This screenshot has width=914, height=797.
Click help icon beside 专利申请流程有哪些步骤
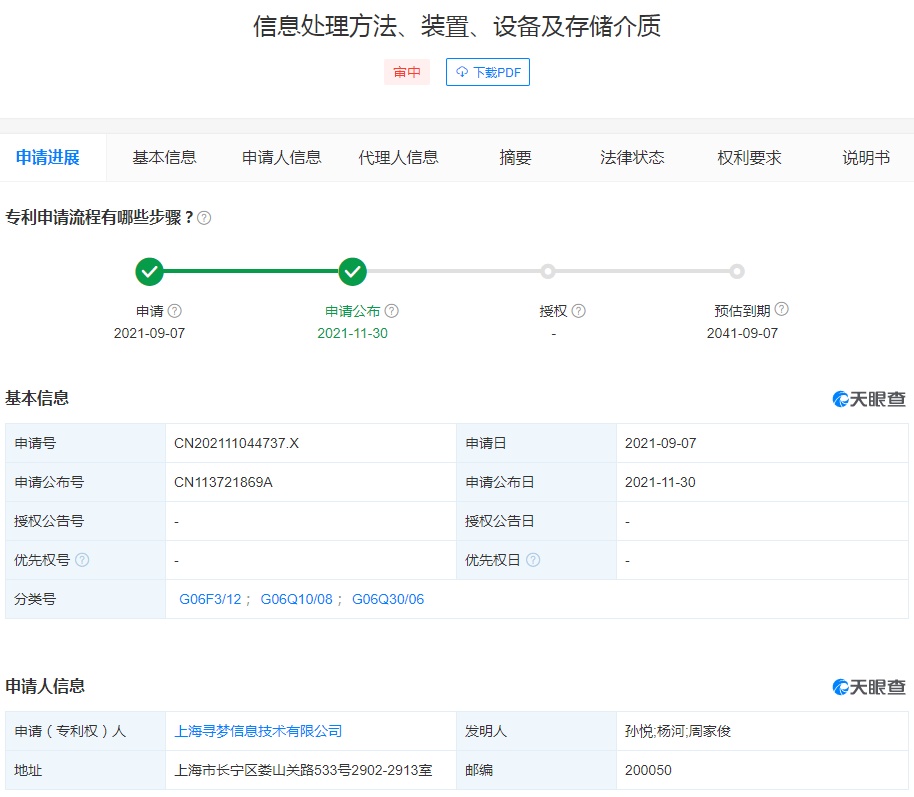[x=204, y=218]
